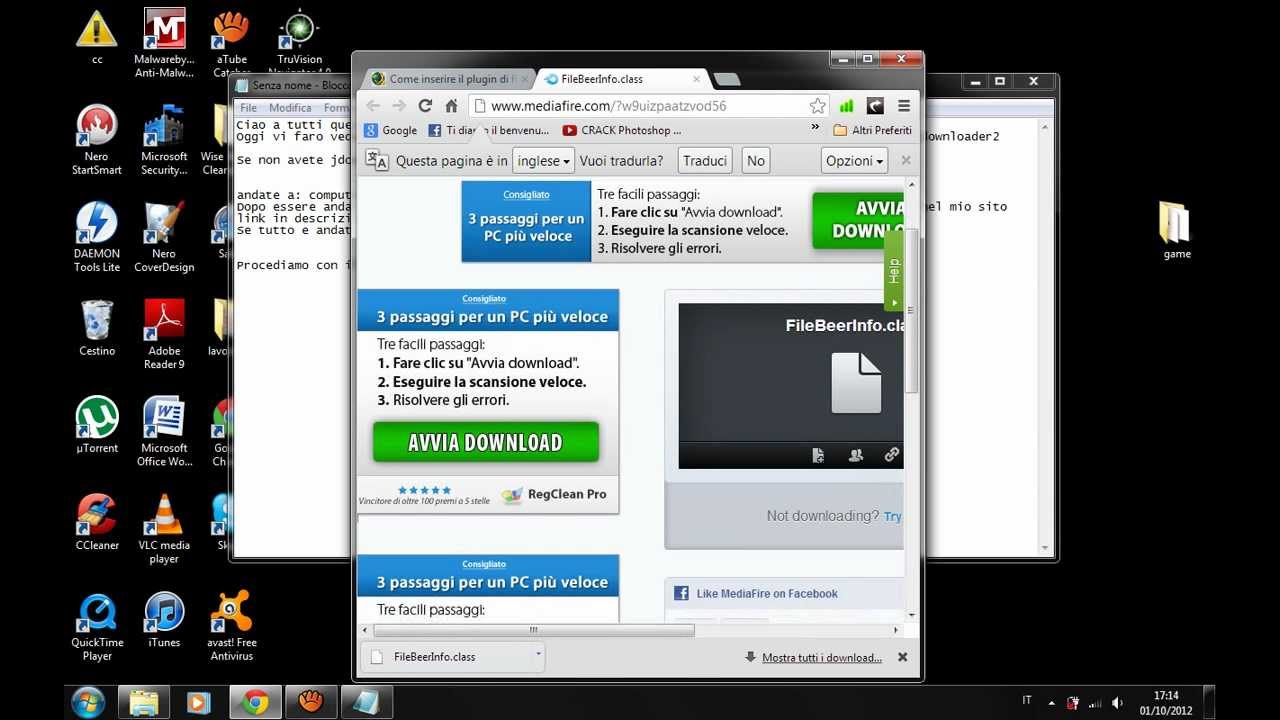The image size is (1280, 720).
Task: Open Windows Explorer from taskbar
Action: (x=144, y=702)
